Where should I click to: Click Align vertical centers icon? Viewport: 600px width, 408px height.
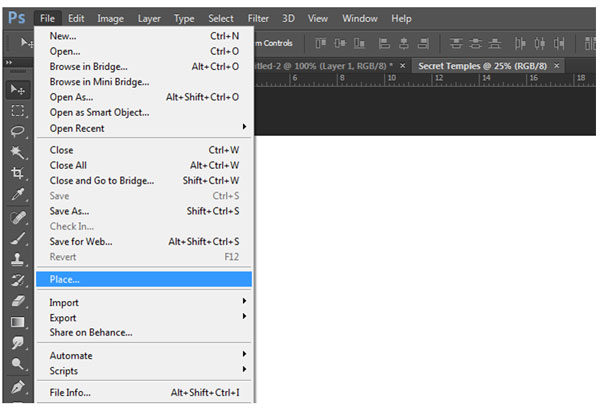340,43
